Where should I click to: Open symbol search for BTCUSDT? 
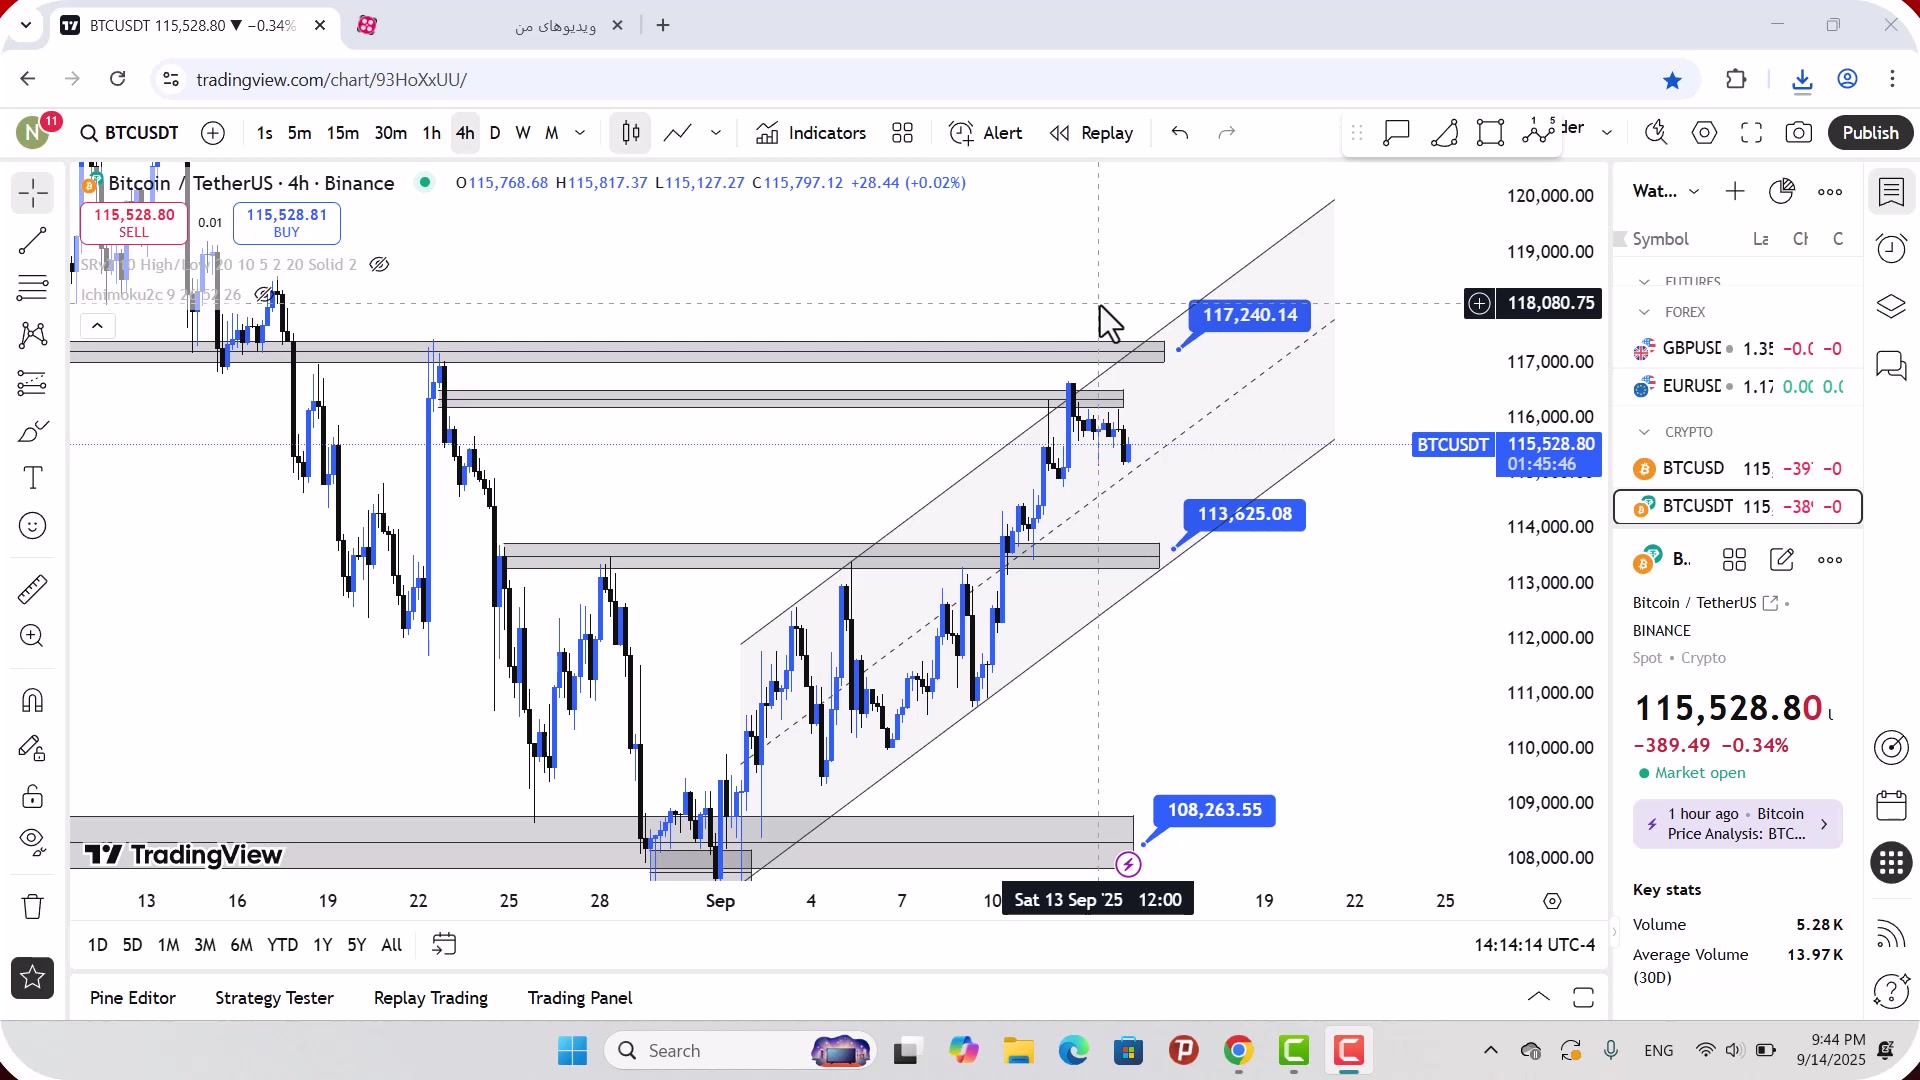click(x=130, y=133)
